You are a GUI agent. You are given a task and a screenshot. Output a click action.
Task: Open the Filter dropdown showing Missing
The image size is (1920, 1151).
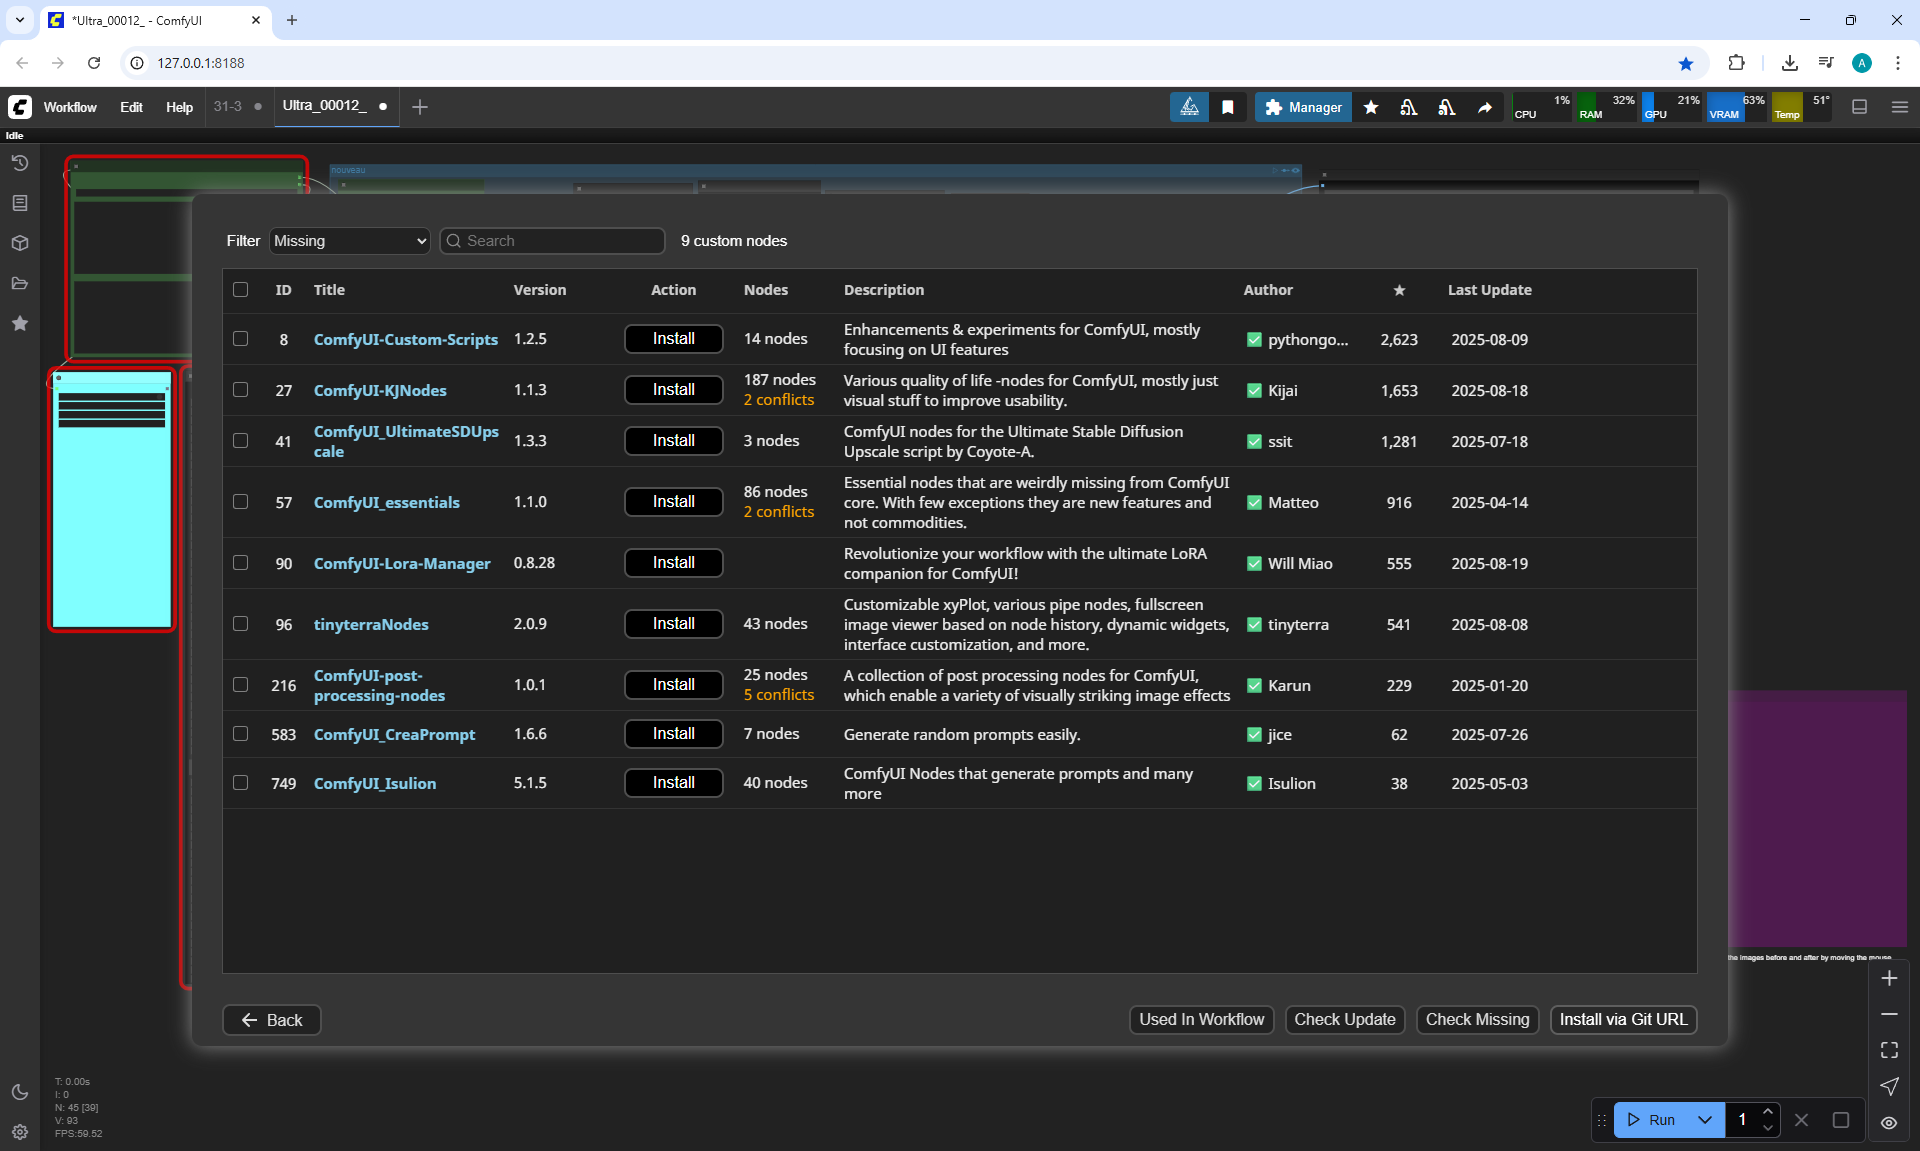coord(349,241)
